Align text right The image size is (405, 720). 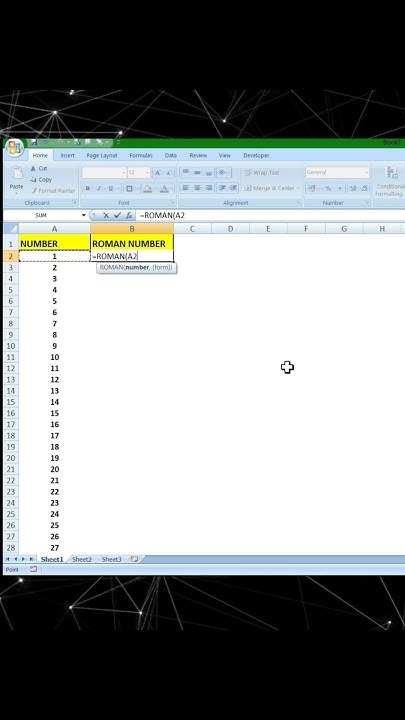(x=208, y=188)
